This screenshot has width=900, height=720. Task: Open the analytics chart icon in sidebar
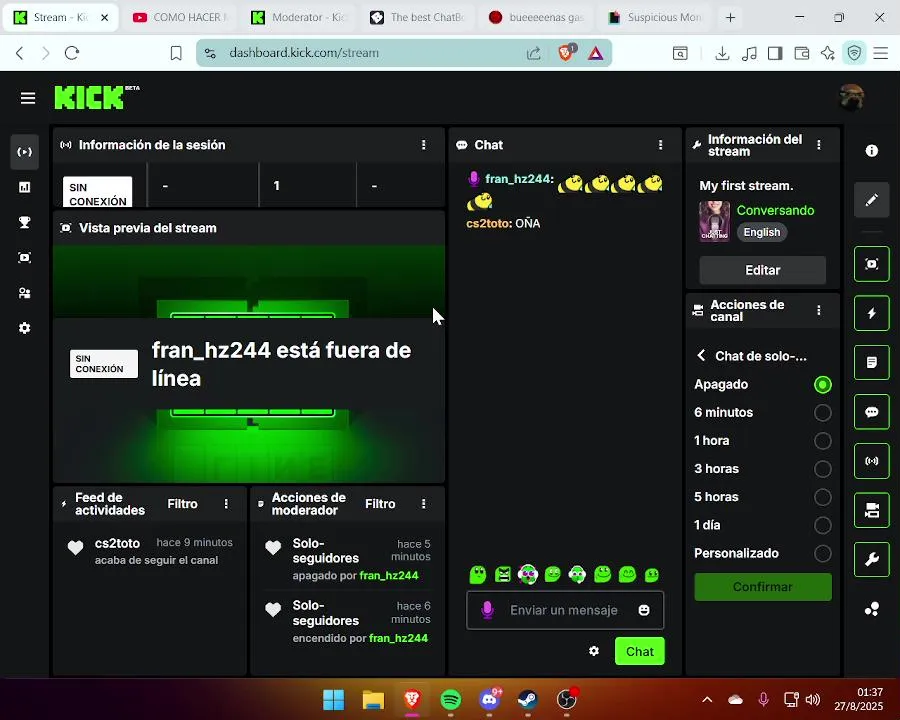[25, 187]
